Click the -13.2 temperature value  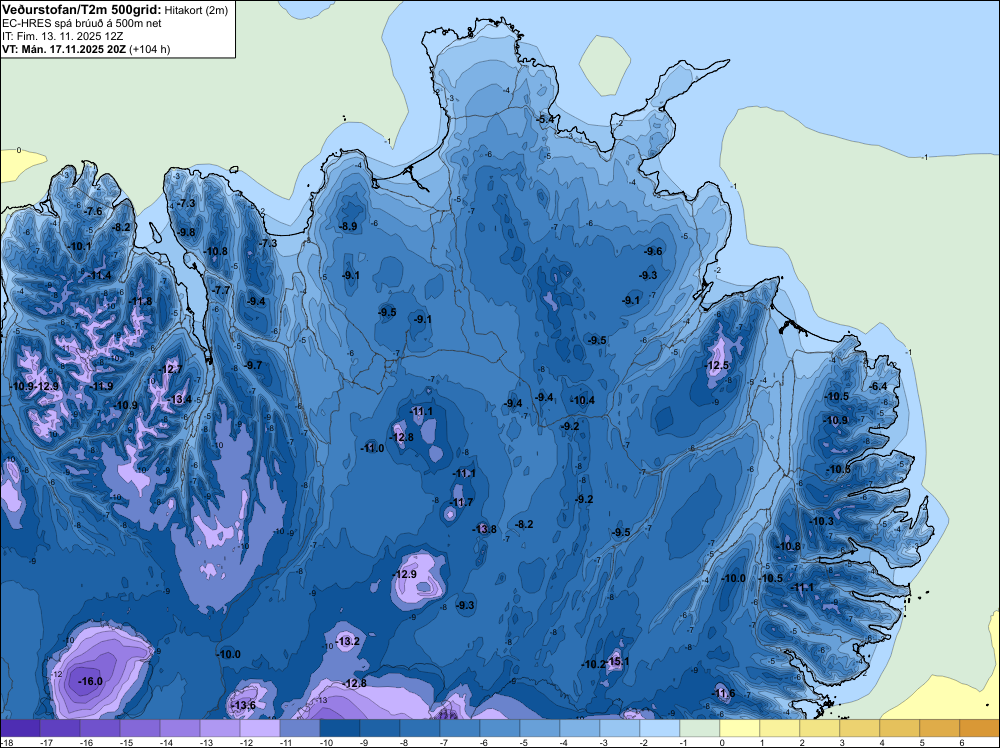click(348, 642)
